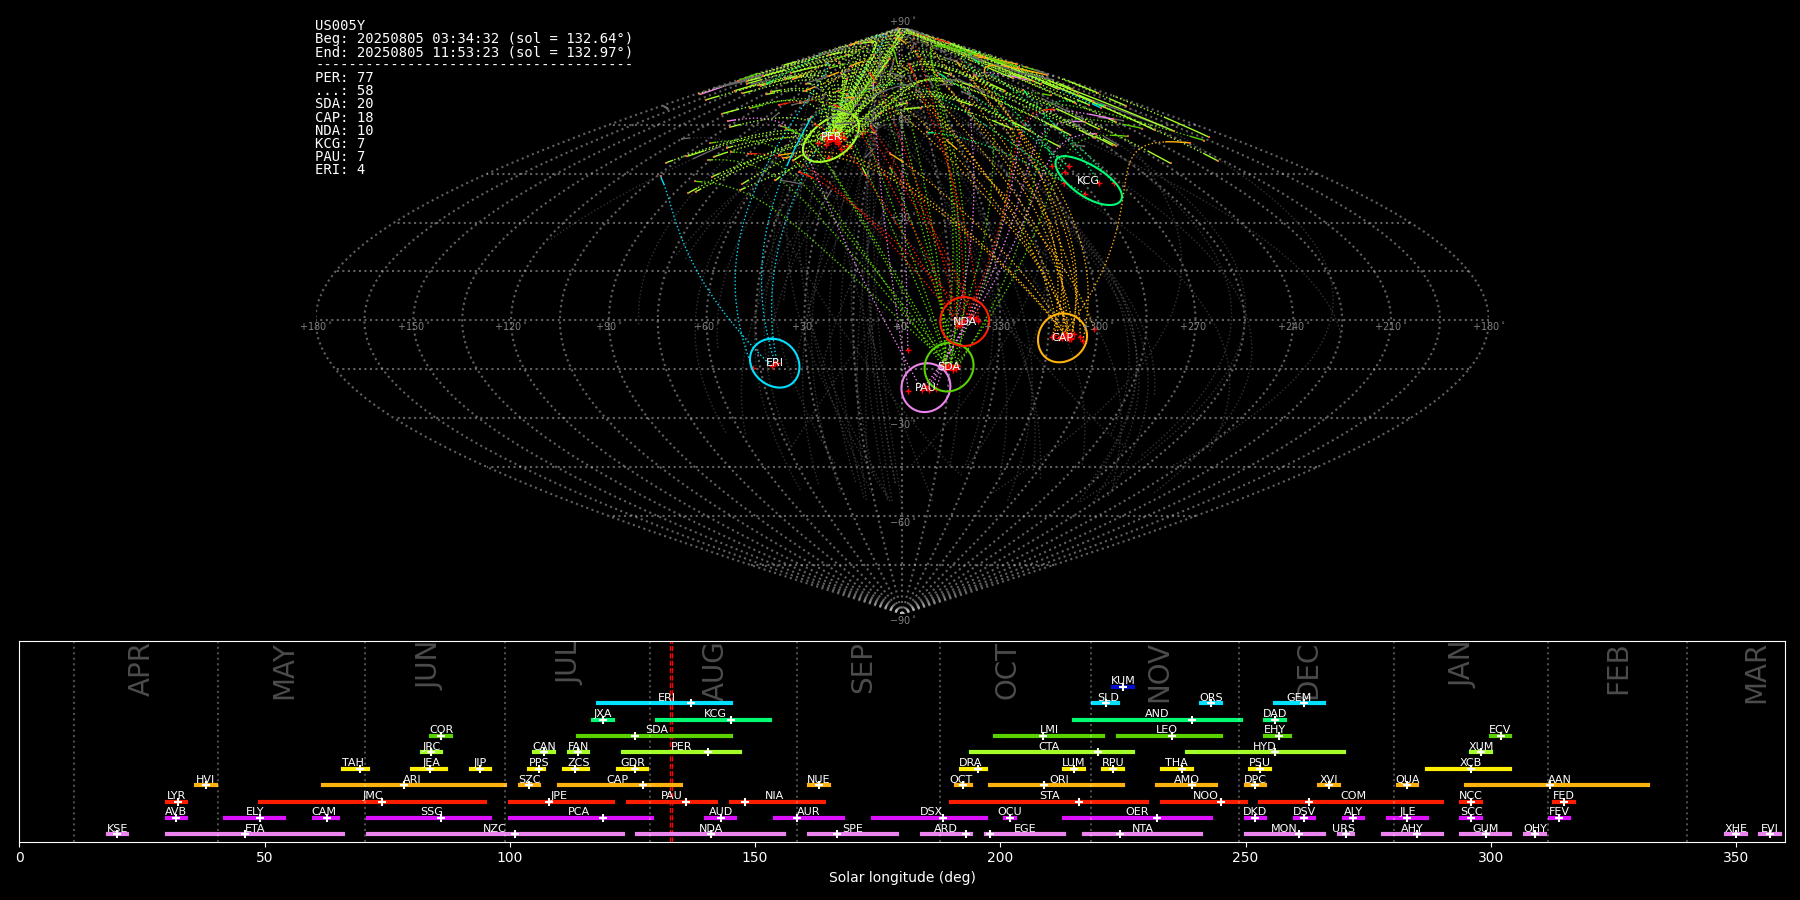The height and width of the screenshot is (900, 1800).
Task: Select the End timestamp line in header
Action: coord(474,52)
